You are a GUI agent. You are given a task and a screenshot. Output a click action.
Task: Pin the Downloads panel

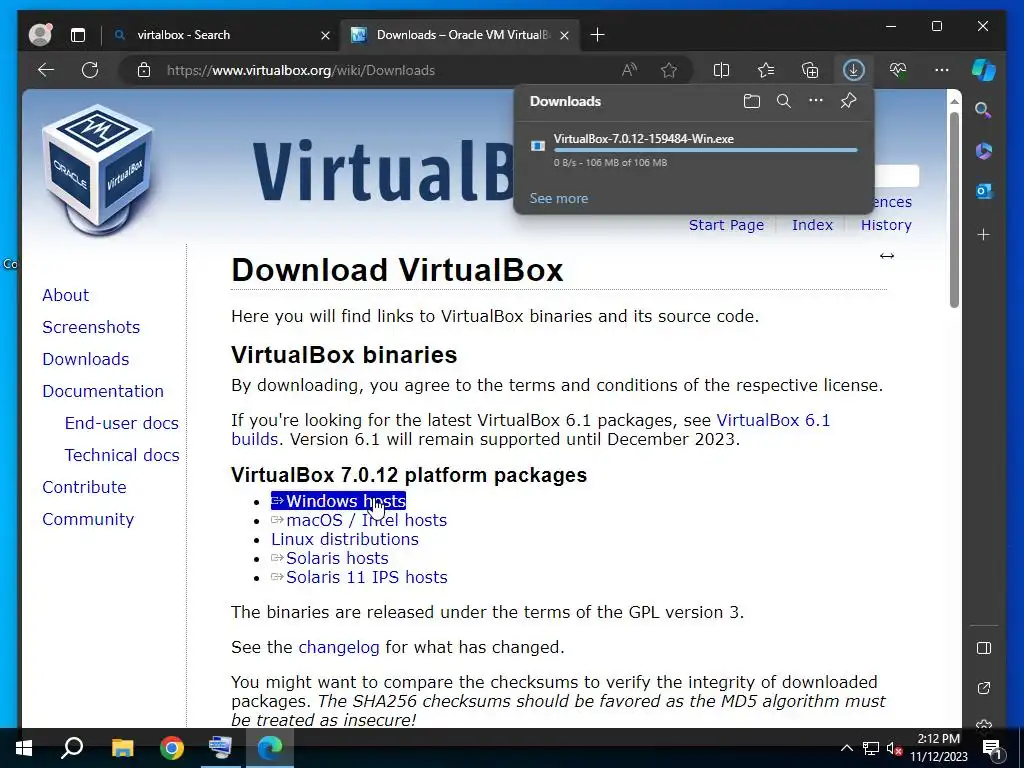(848, 101)
